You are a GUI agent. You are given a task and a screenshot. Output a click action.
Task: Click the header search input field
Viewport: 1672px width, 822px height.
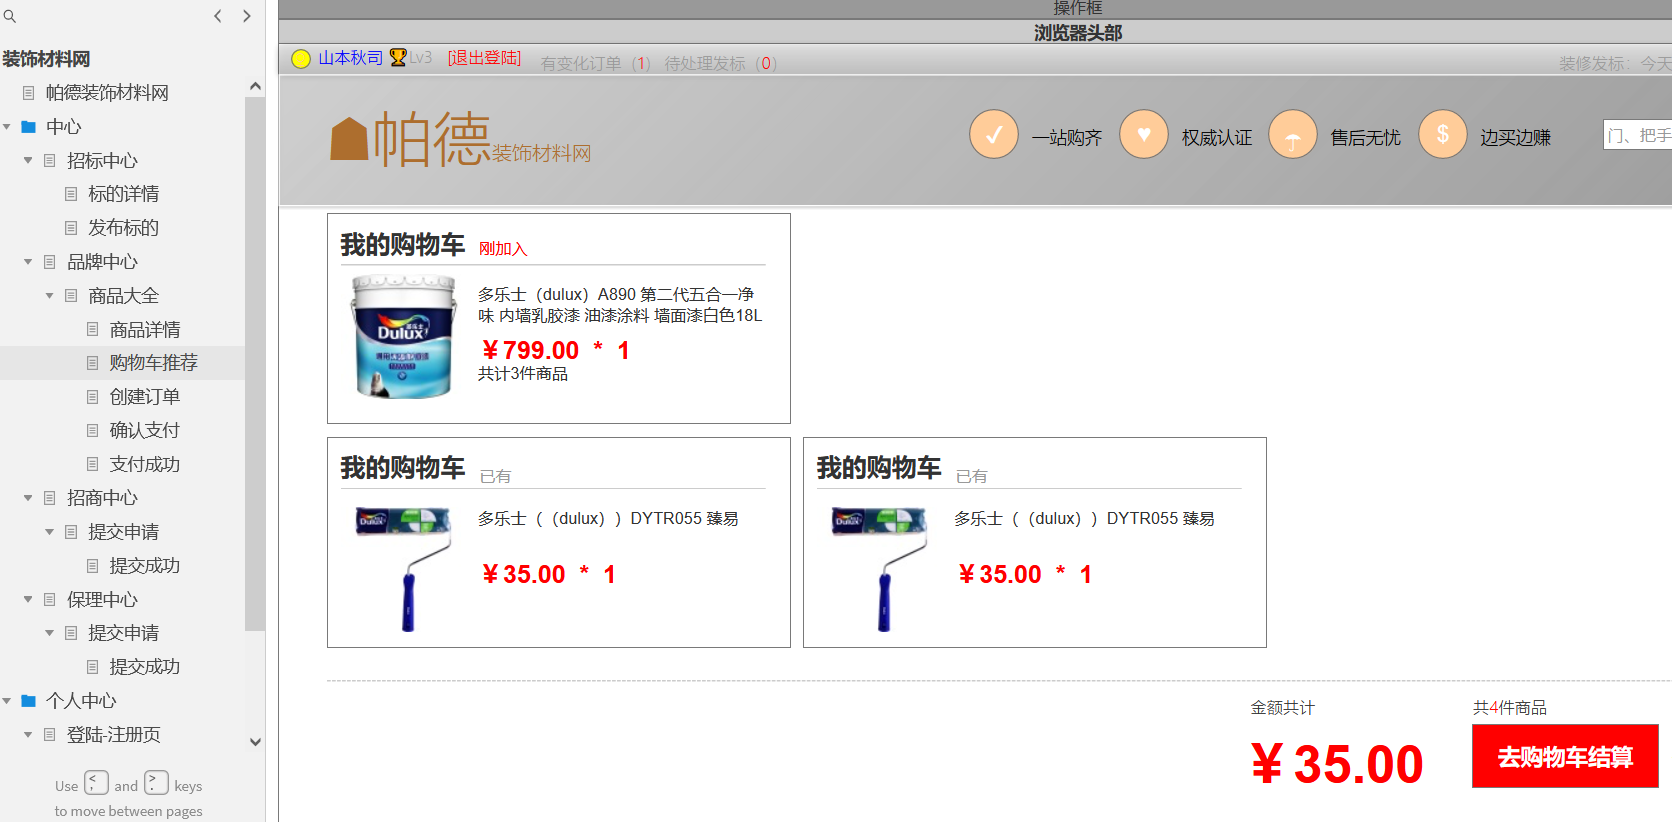[x=1637, y=135]
